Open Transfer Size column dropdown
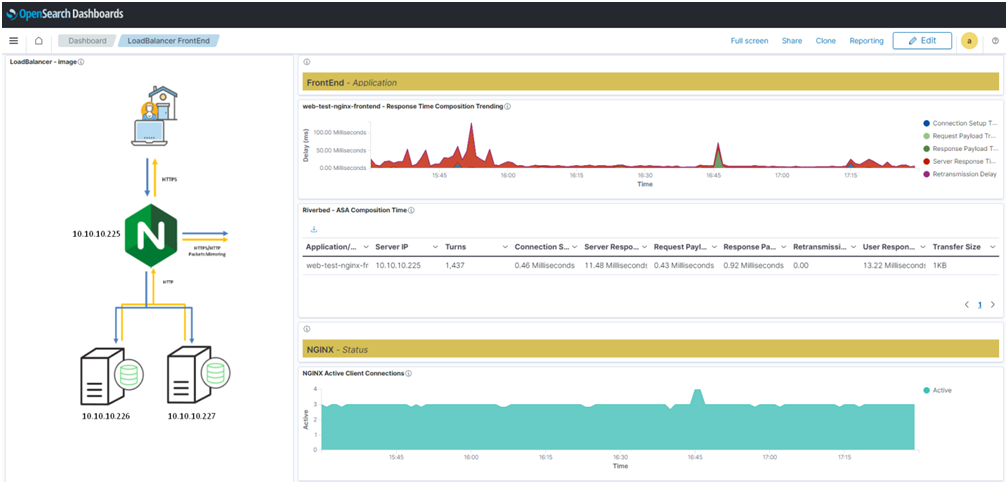 (x=993, y=247)
